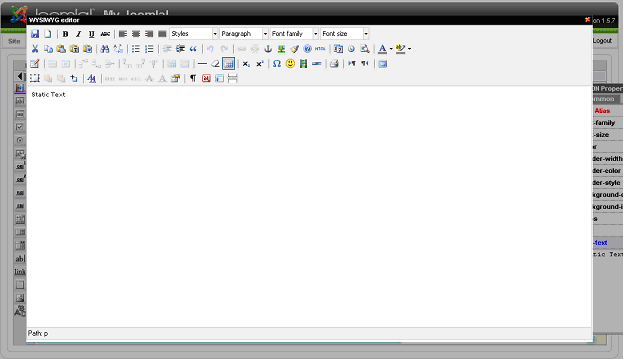The width and height of the screenshot is (624, 360).
Task: Open the Font size dropdown
Action: 345,34
